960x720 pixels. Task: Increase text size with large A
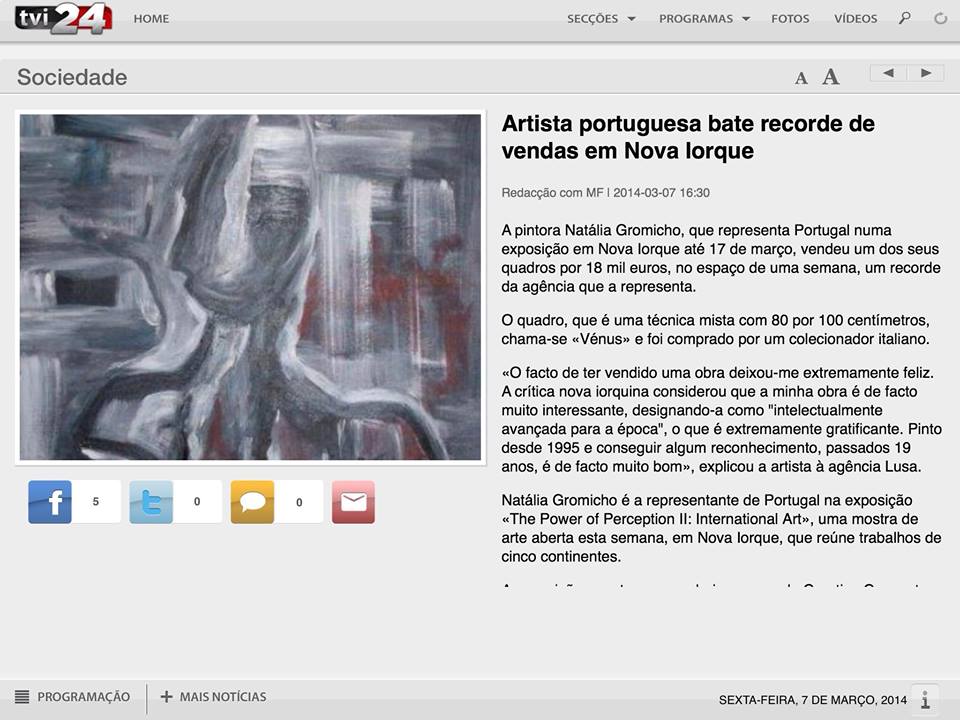831,77
